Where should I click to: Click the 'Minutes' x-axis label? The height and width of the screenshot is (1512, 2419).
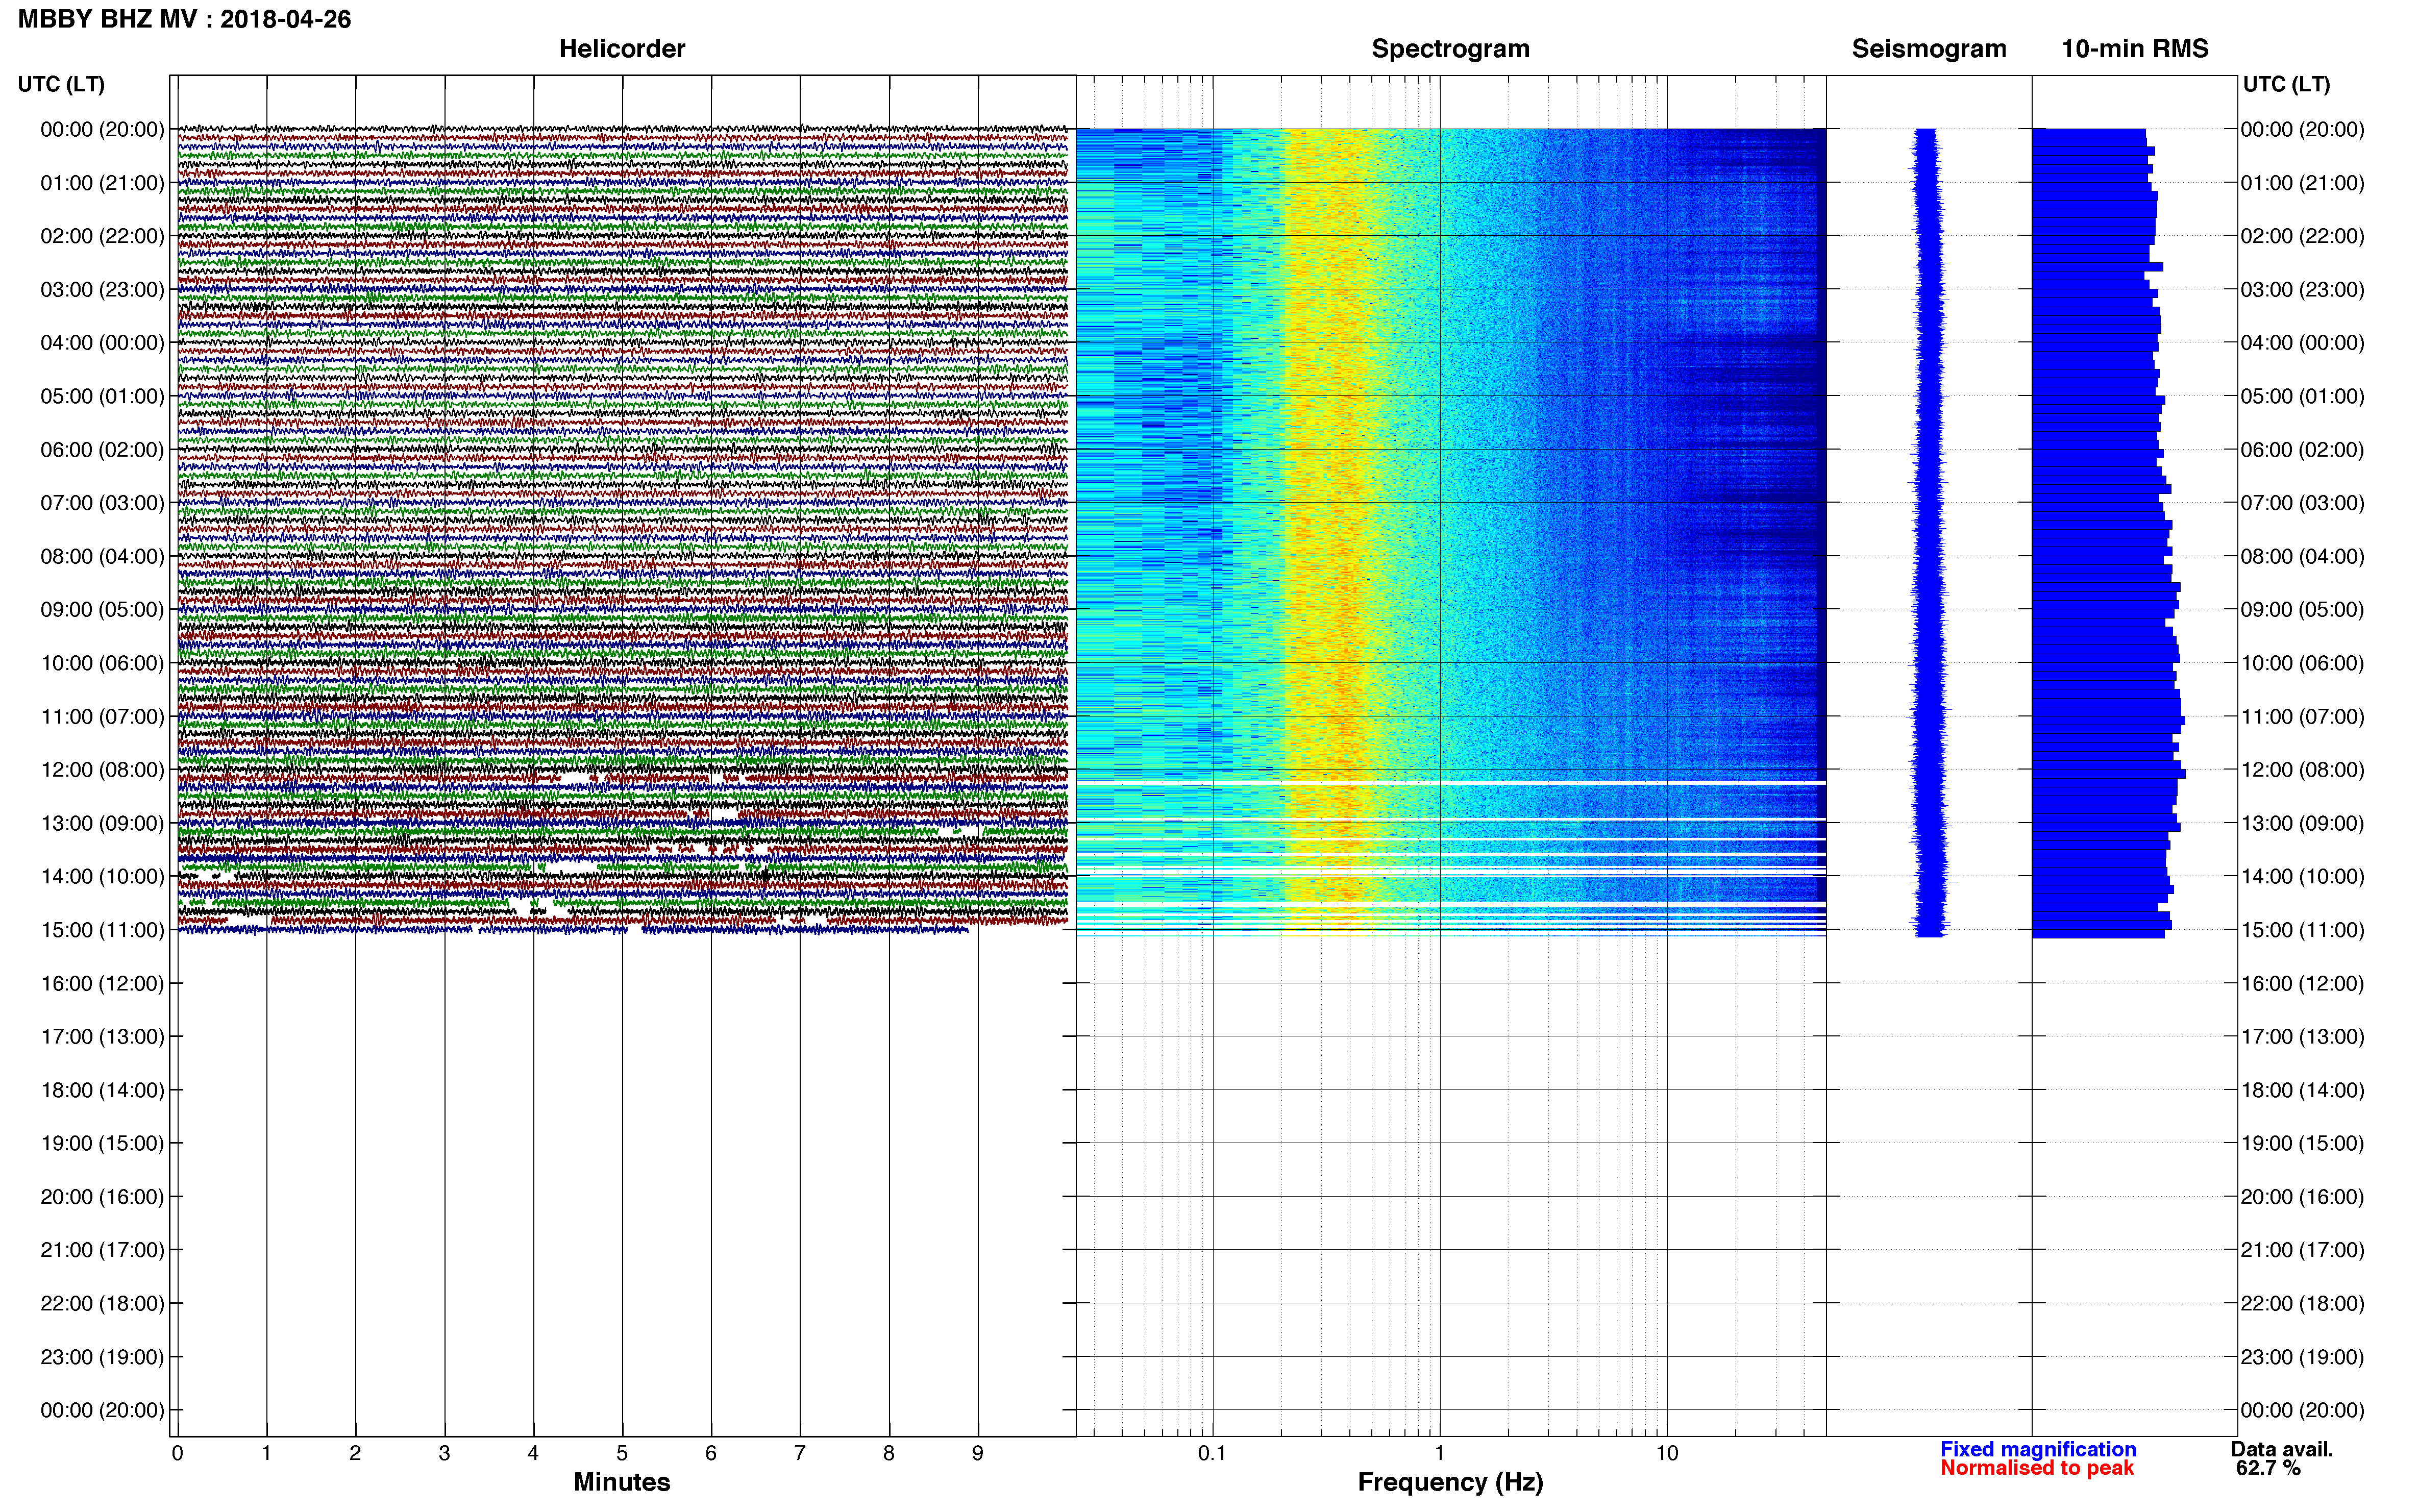622,1482
